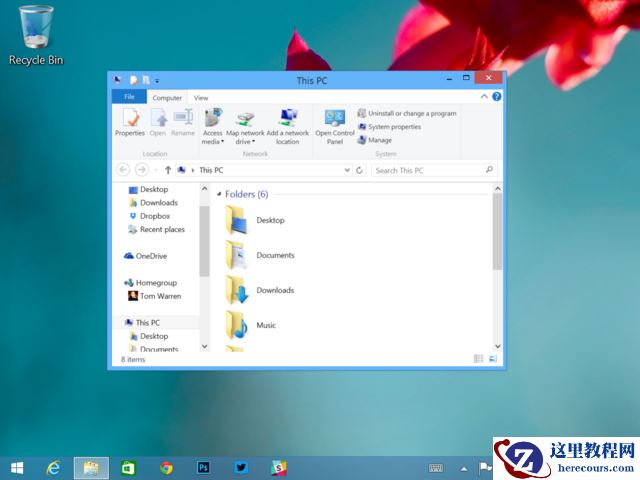Viewport: 640px width, 480px height.
Task: Switch to large icons view in status bar
Action: coord(493,359)
